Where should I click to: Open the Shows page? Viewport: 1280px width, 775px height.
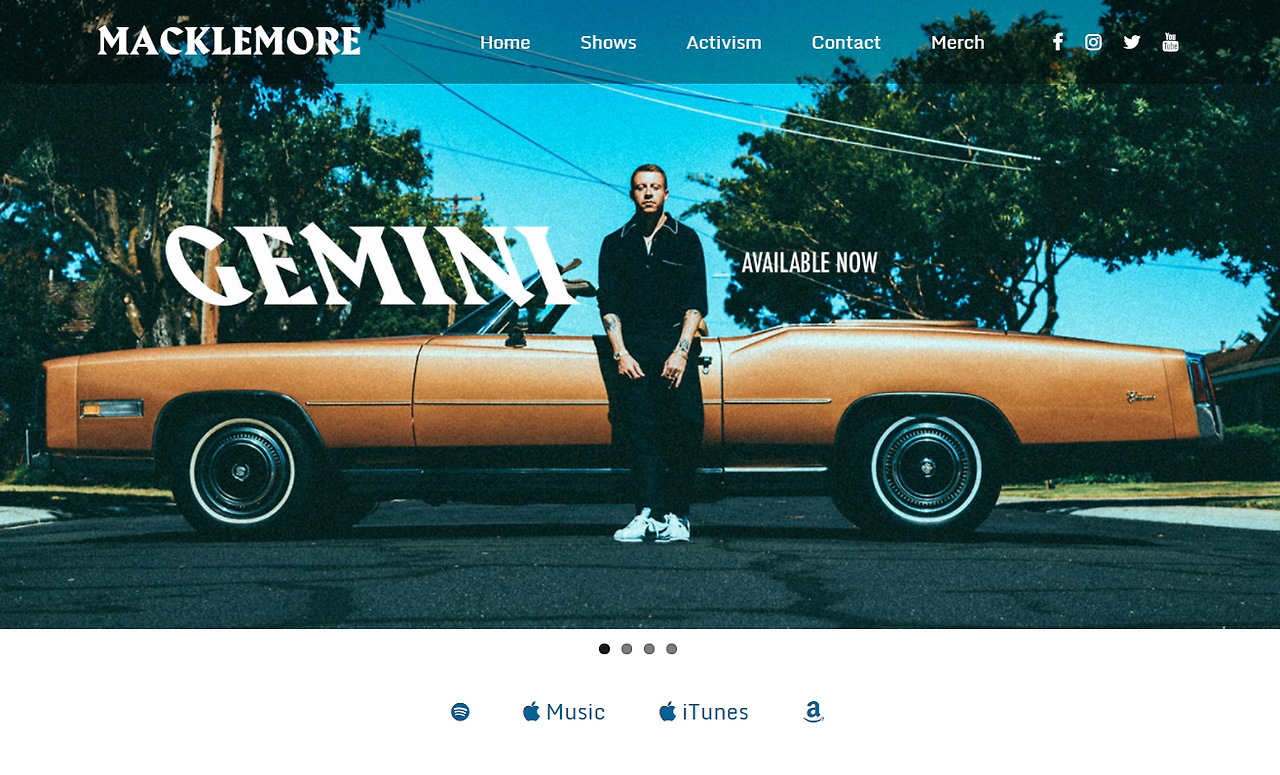click(608, 42)
